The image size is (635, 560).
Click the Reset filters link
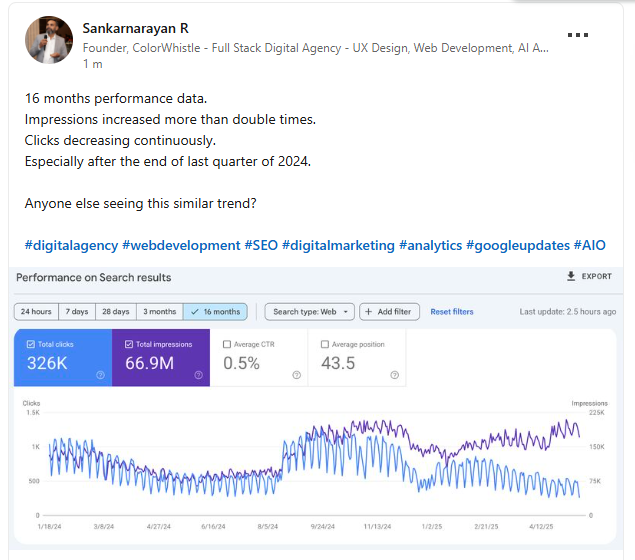pyautogui.click(x=452, y=312)
